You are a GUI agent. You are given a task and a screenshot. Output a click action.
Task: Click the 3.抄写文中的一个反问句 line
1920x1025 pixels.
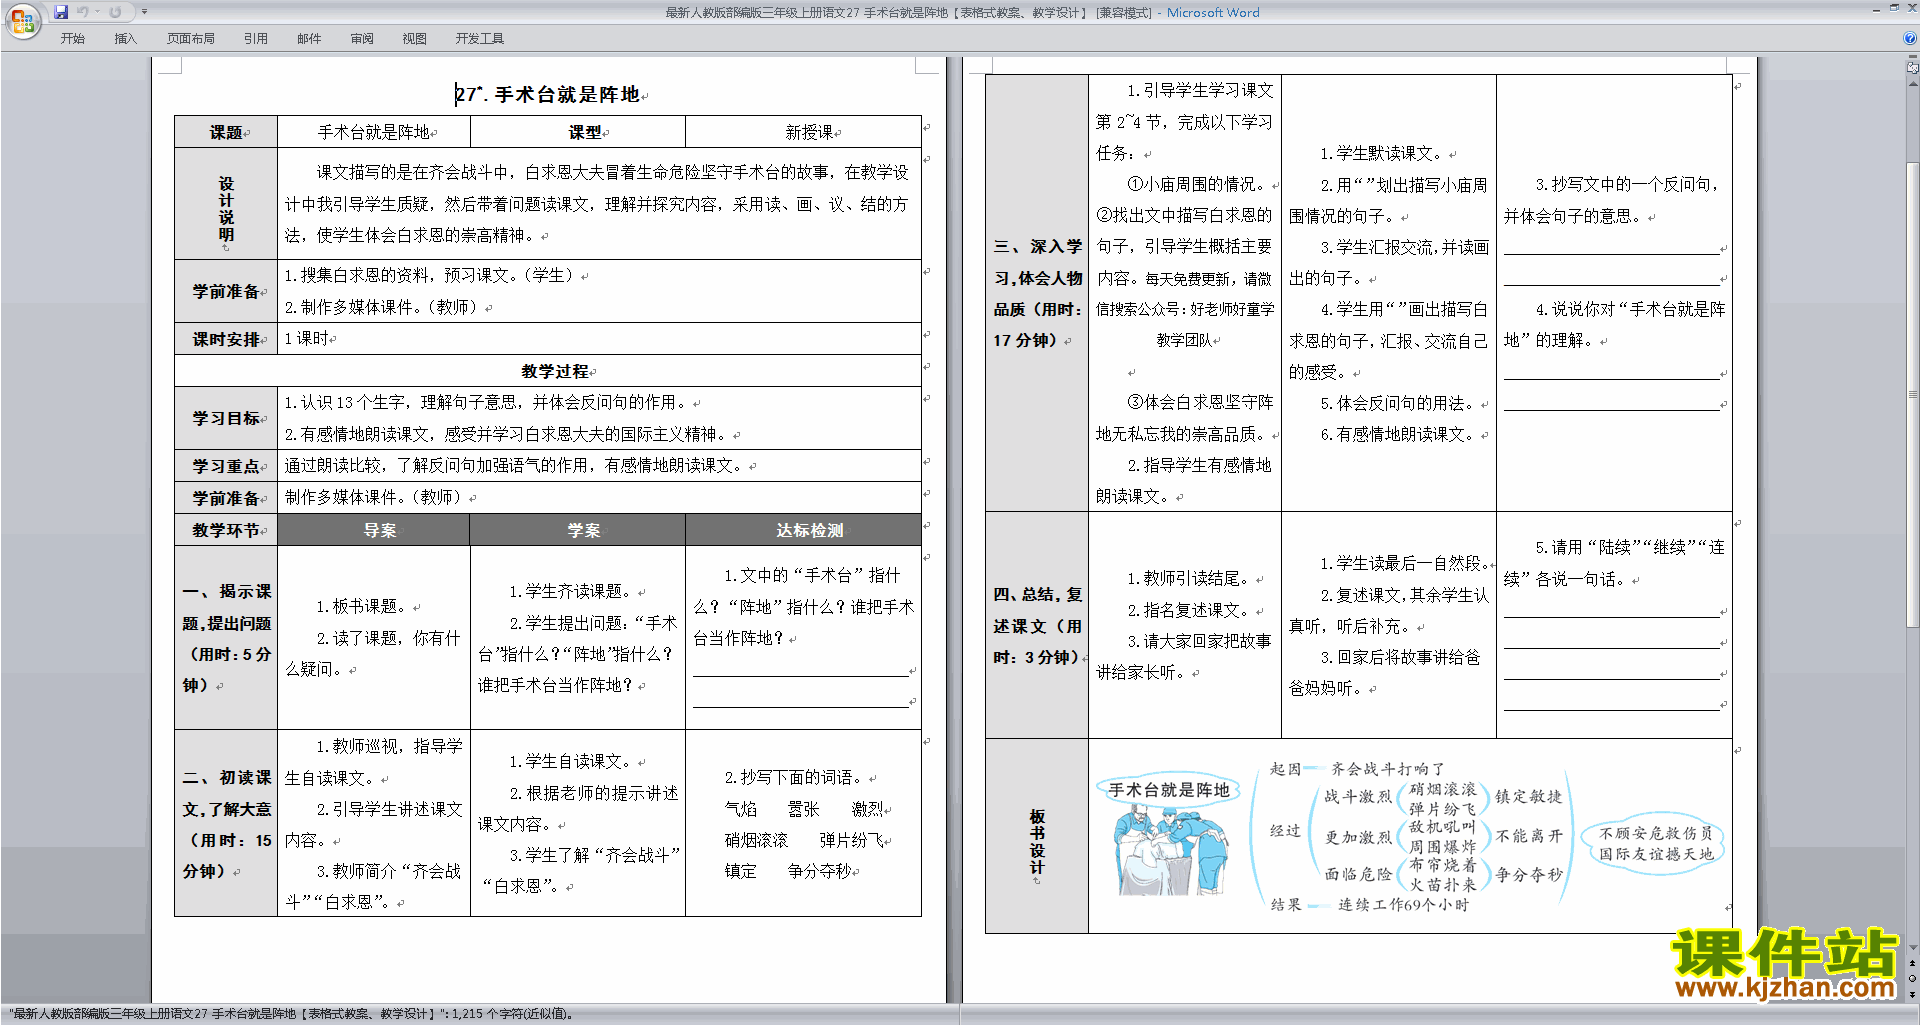point(1627,184)
